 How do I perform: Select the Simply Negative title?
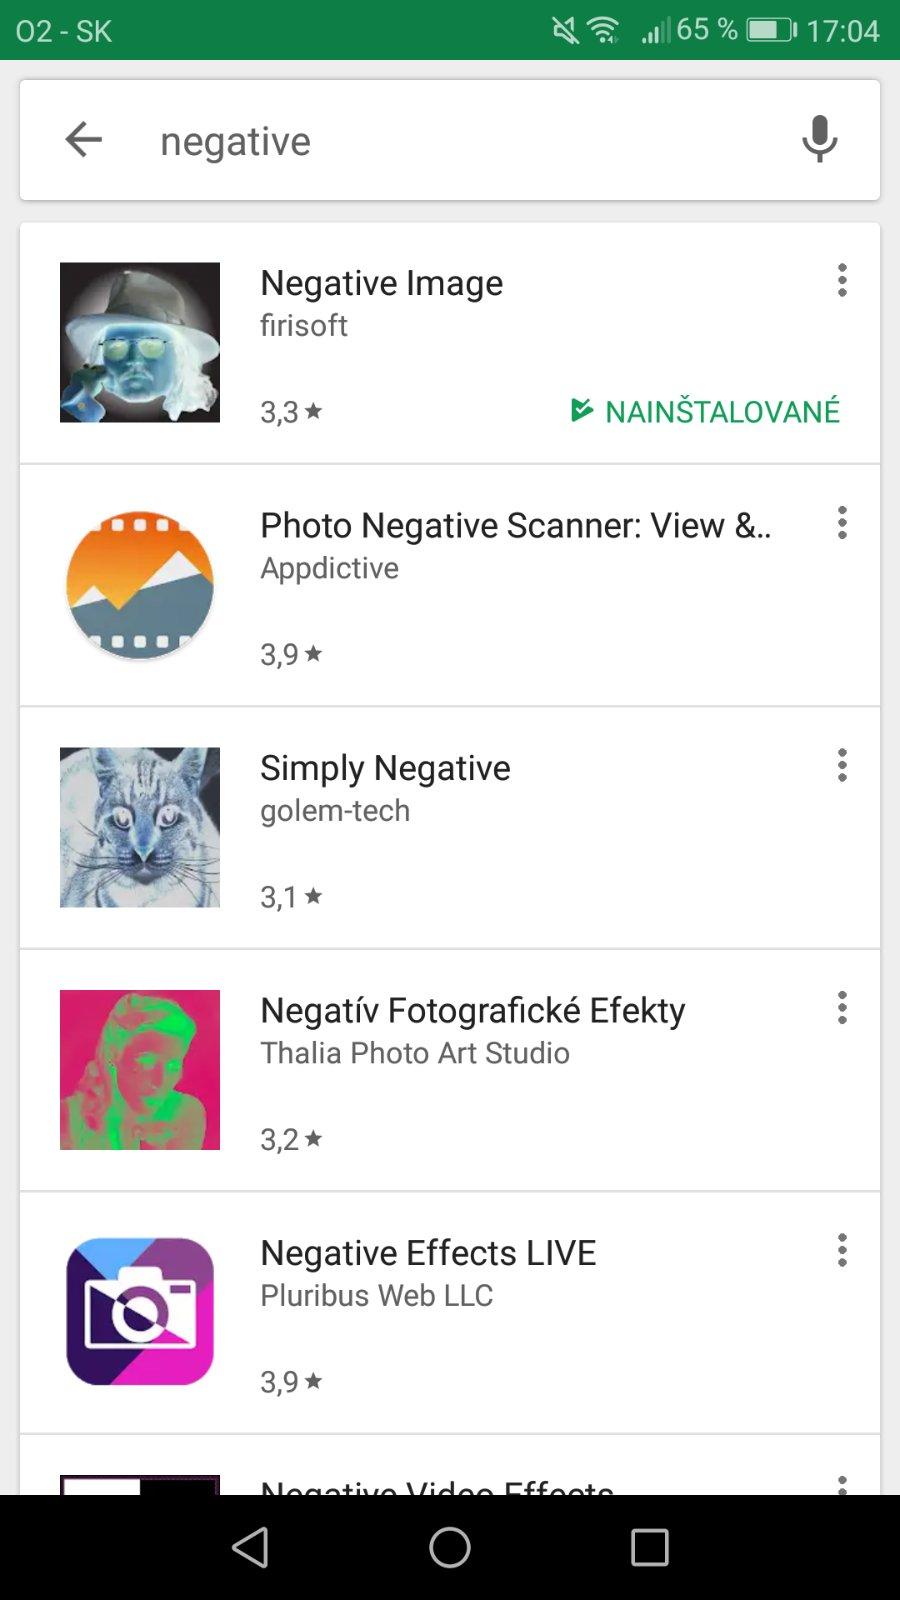tap(385, 768)
